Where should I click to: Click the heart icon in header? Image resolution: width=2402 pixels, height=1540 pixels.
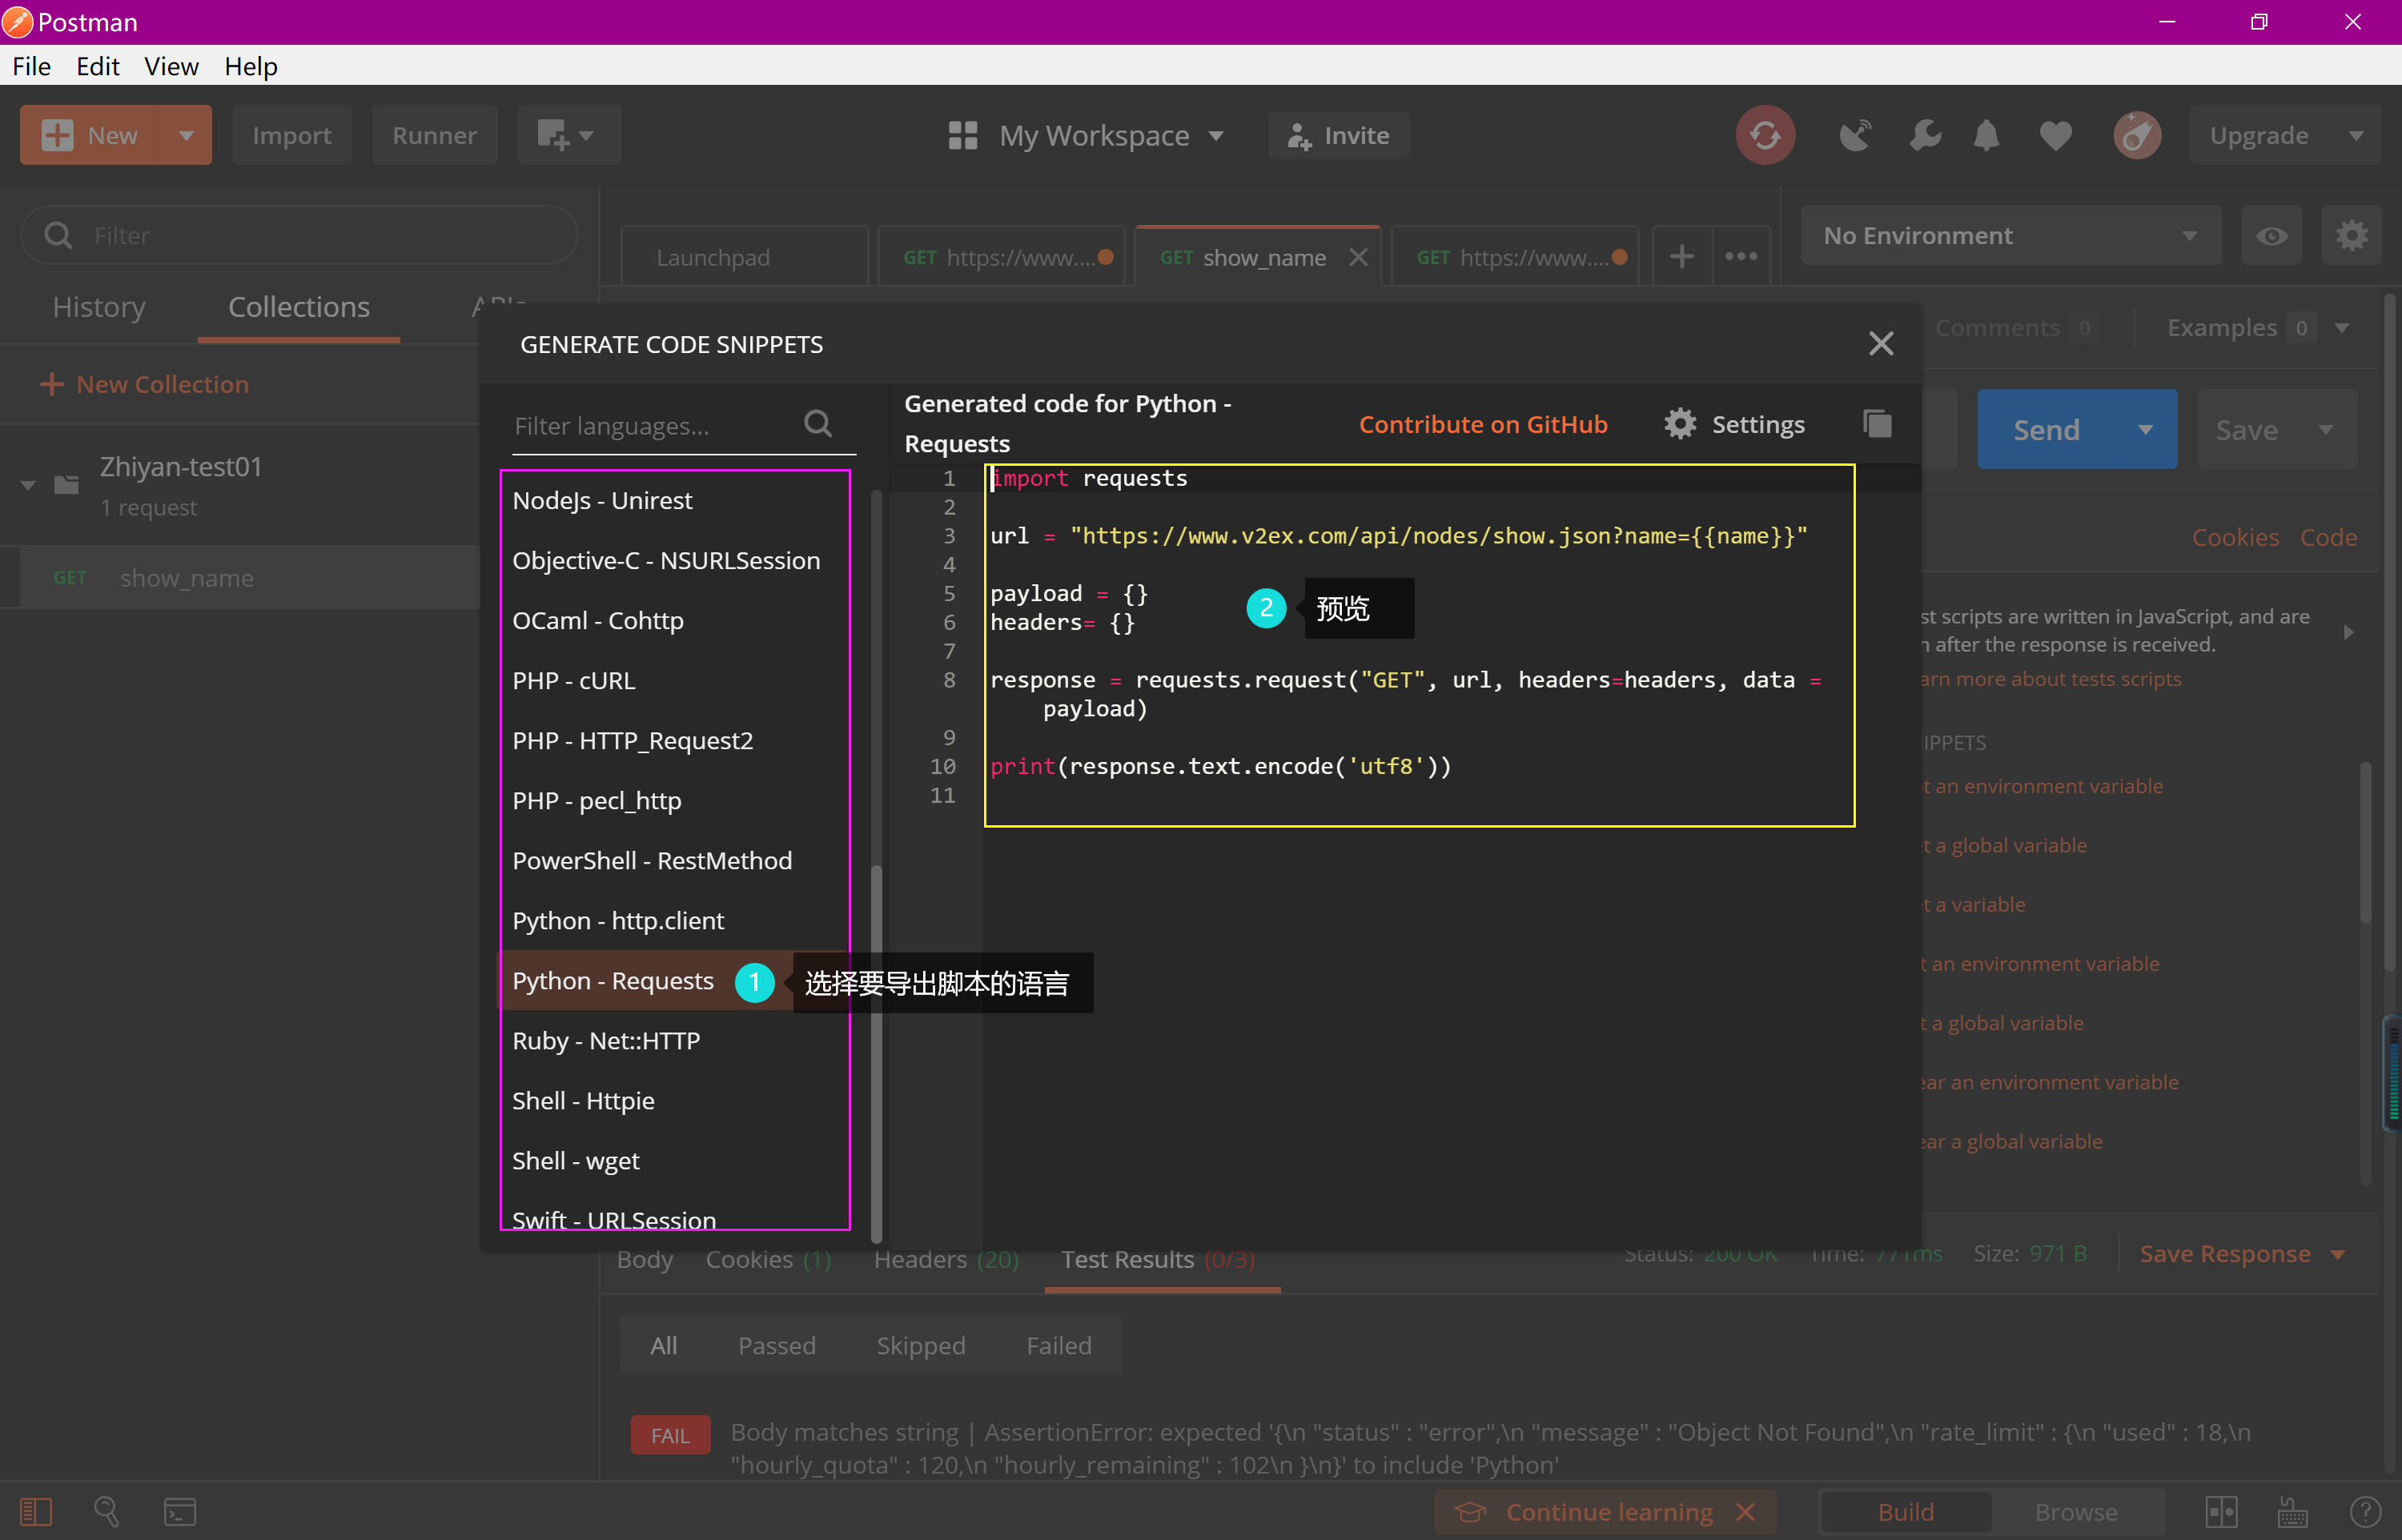2056,135
